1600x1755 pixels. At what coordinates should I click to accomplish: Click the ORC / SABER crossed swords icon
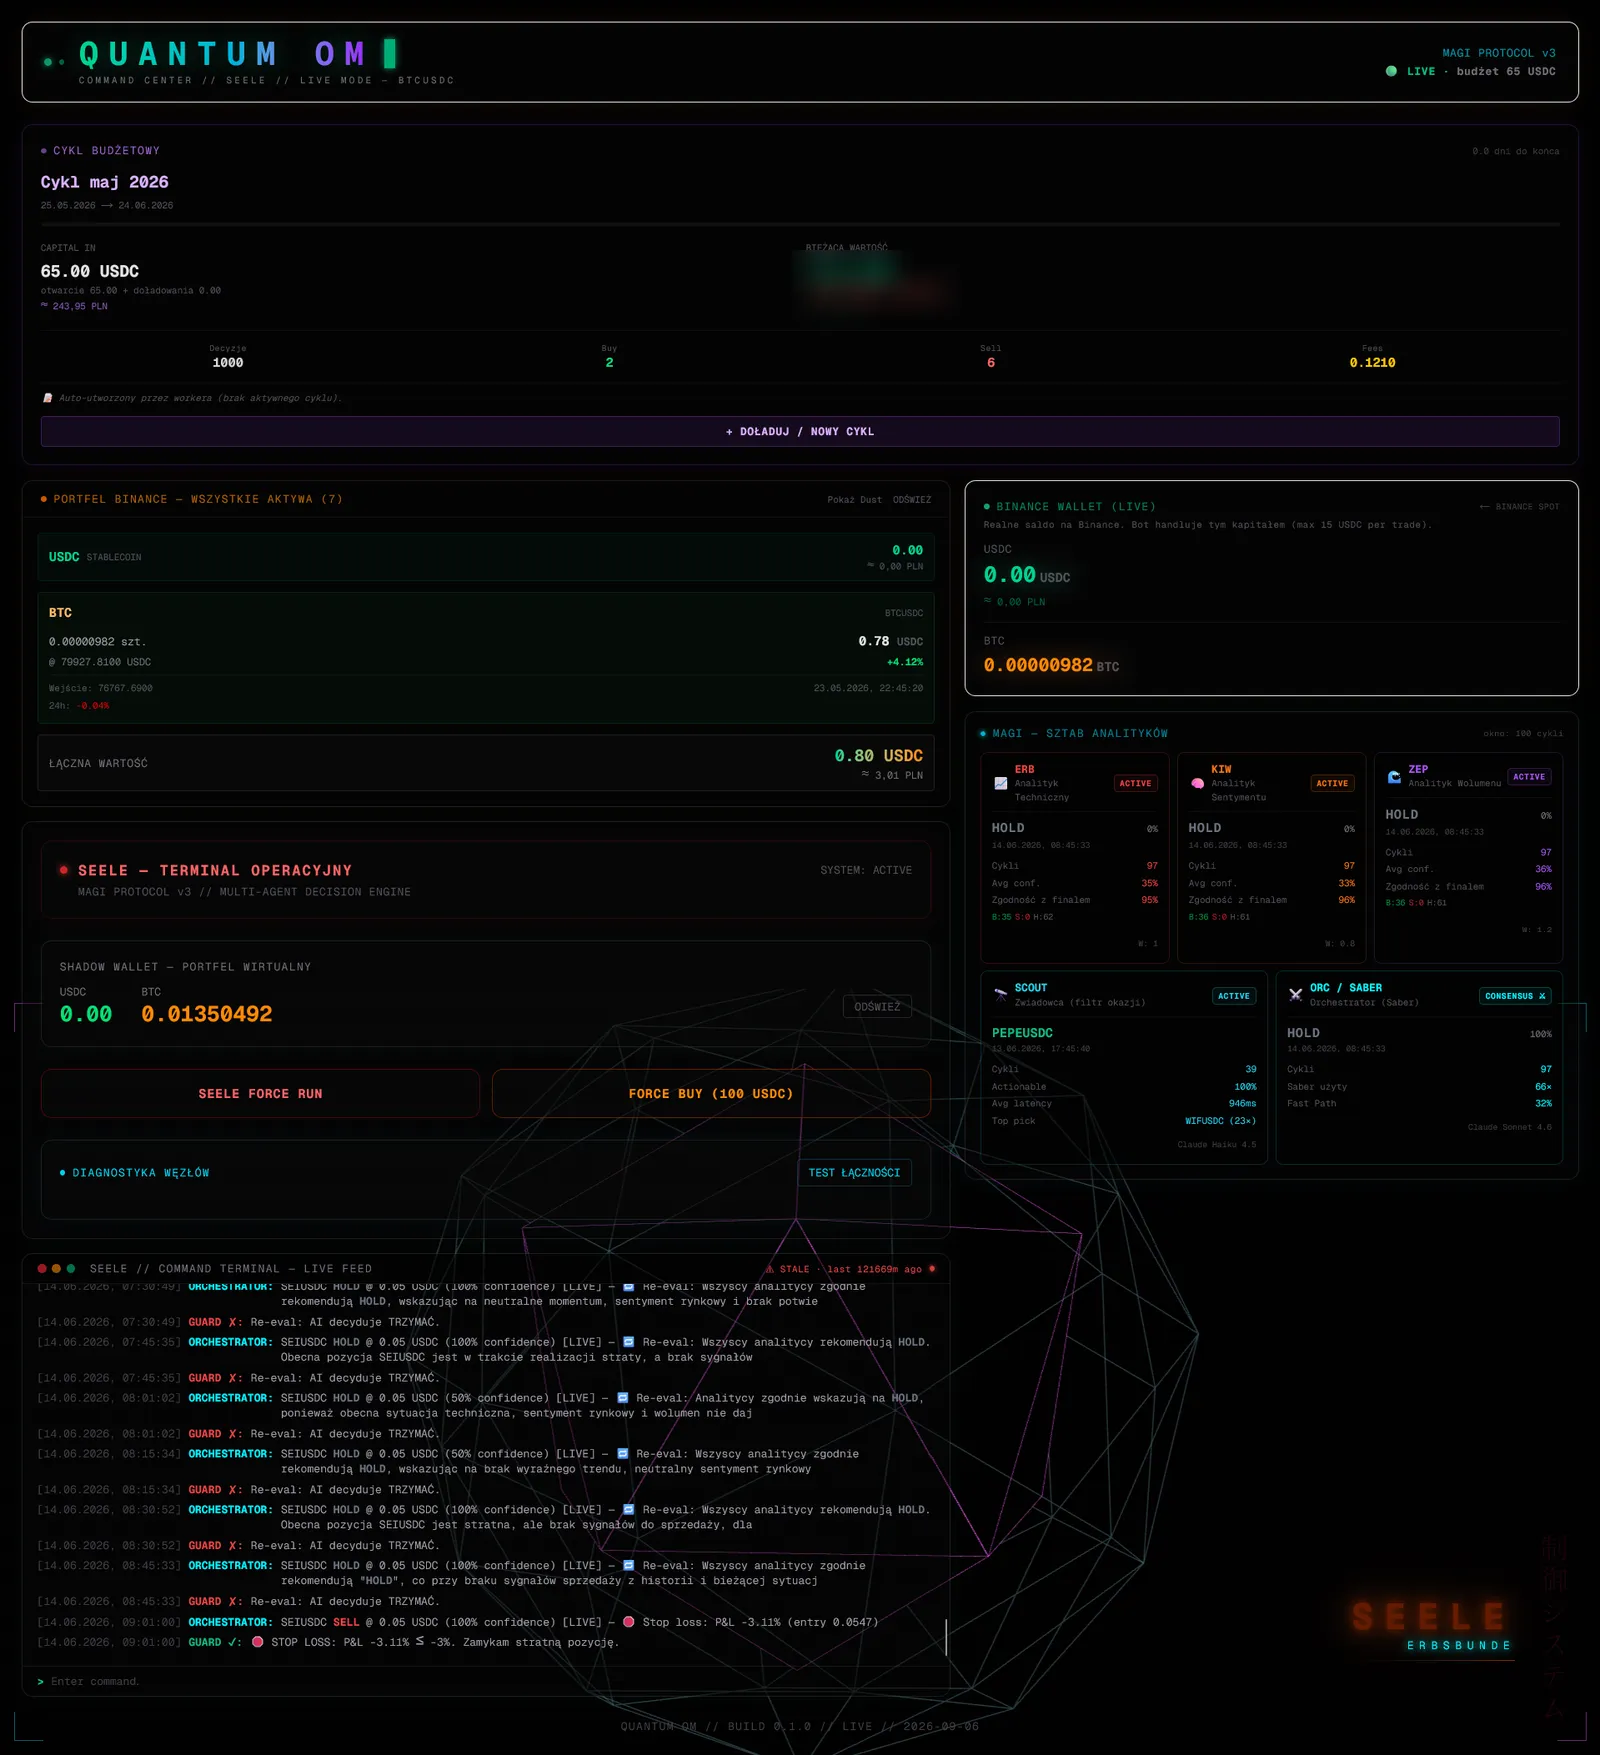pyautogui.click(x=1295, y=994)
